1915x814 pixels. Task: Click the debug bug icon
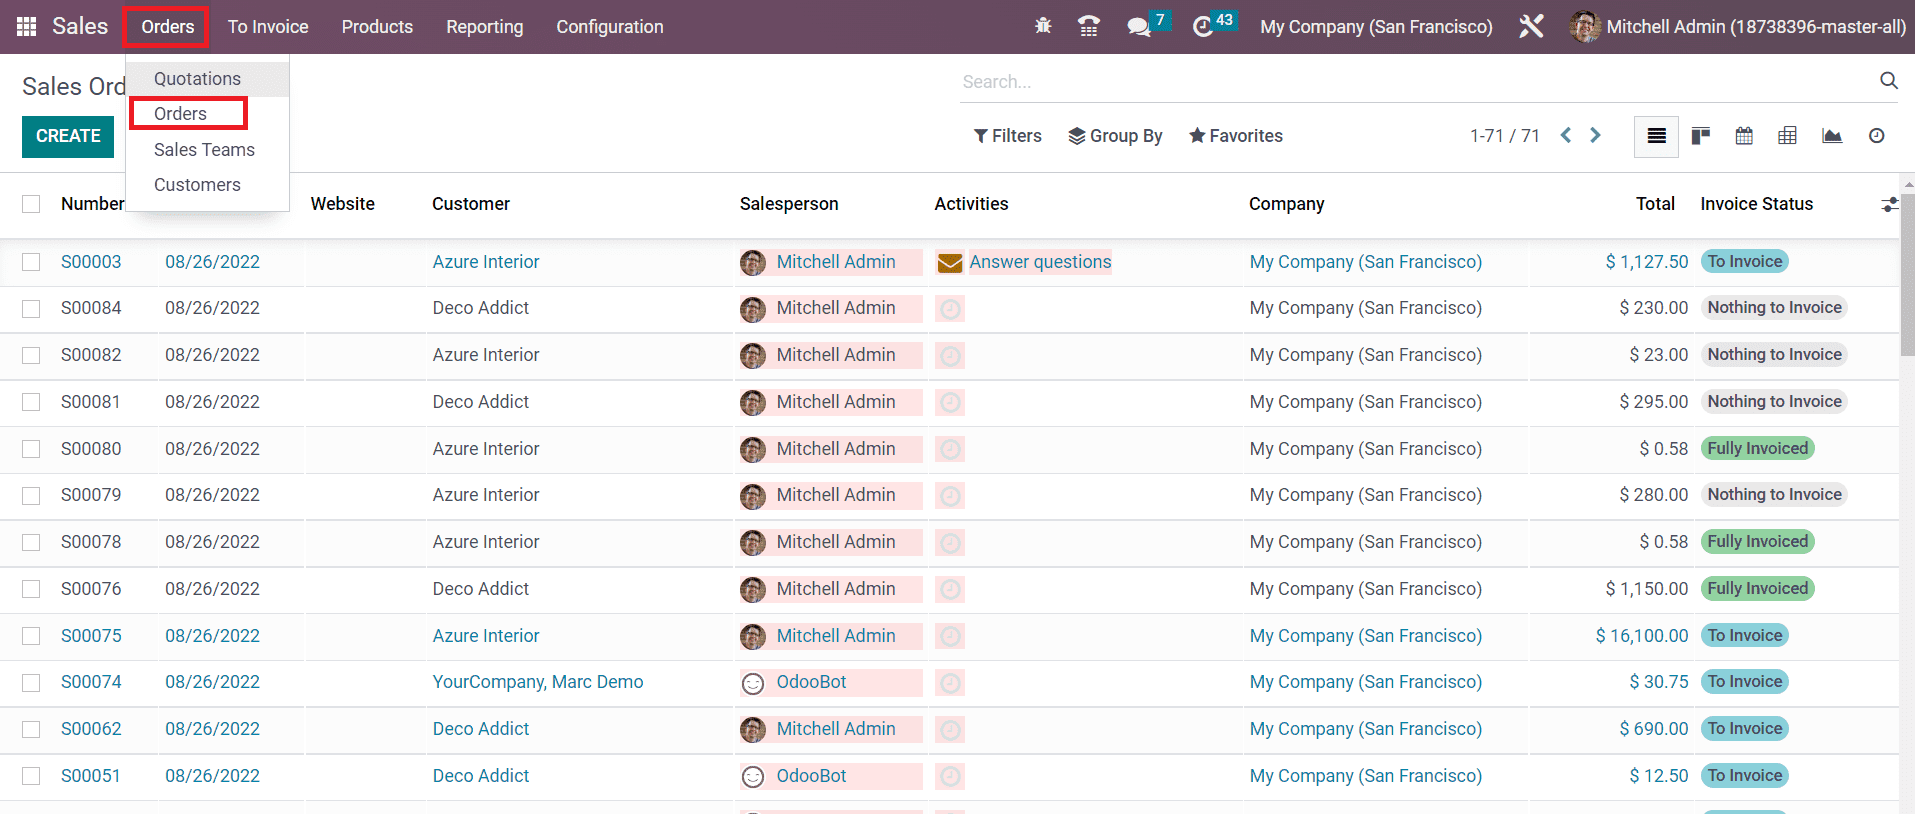[1043, 26]
